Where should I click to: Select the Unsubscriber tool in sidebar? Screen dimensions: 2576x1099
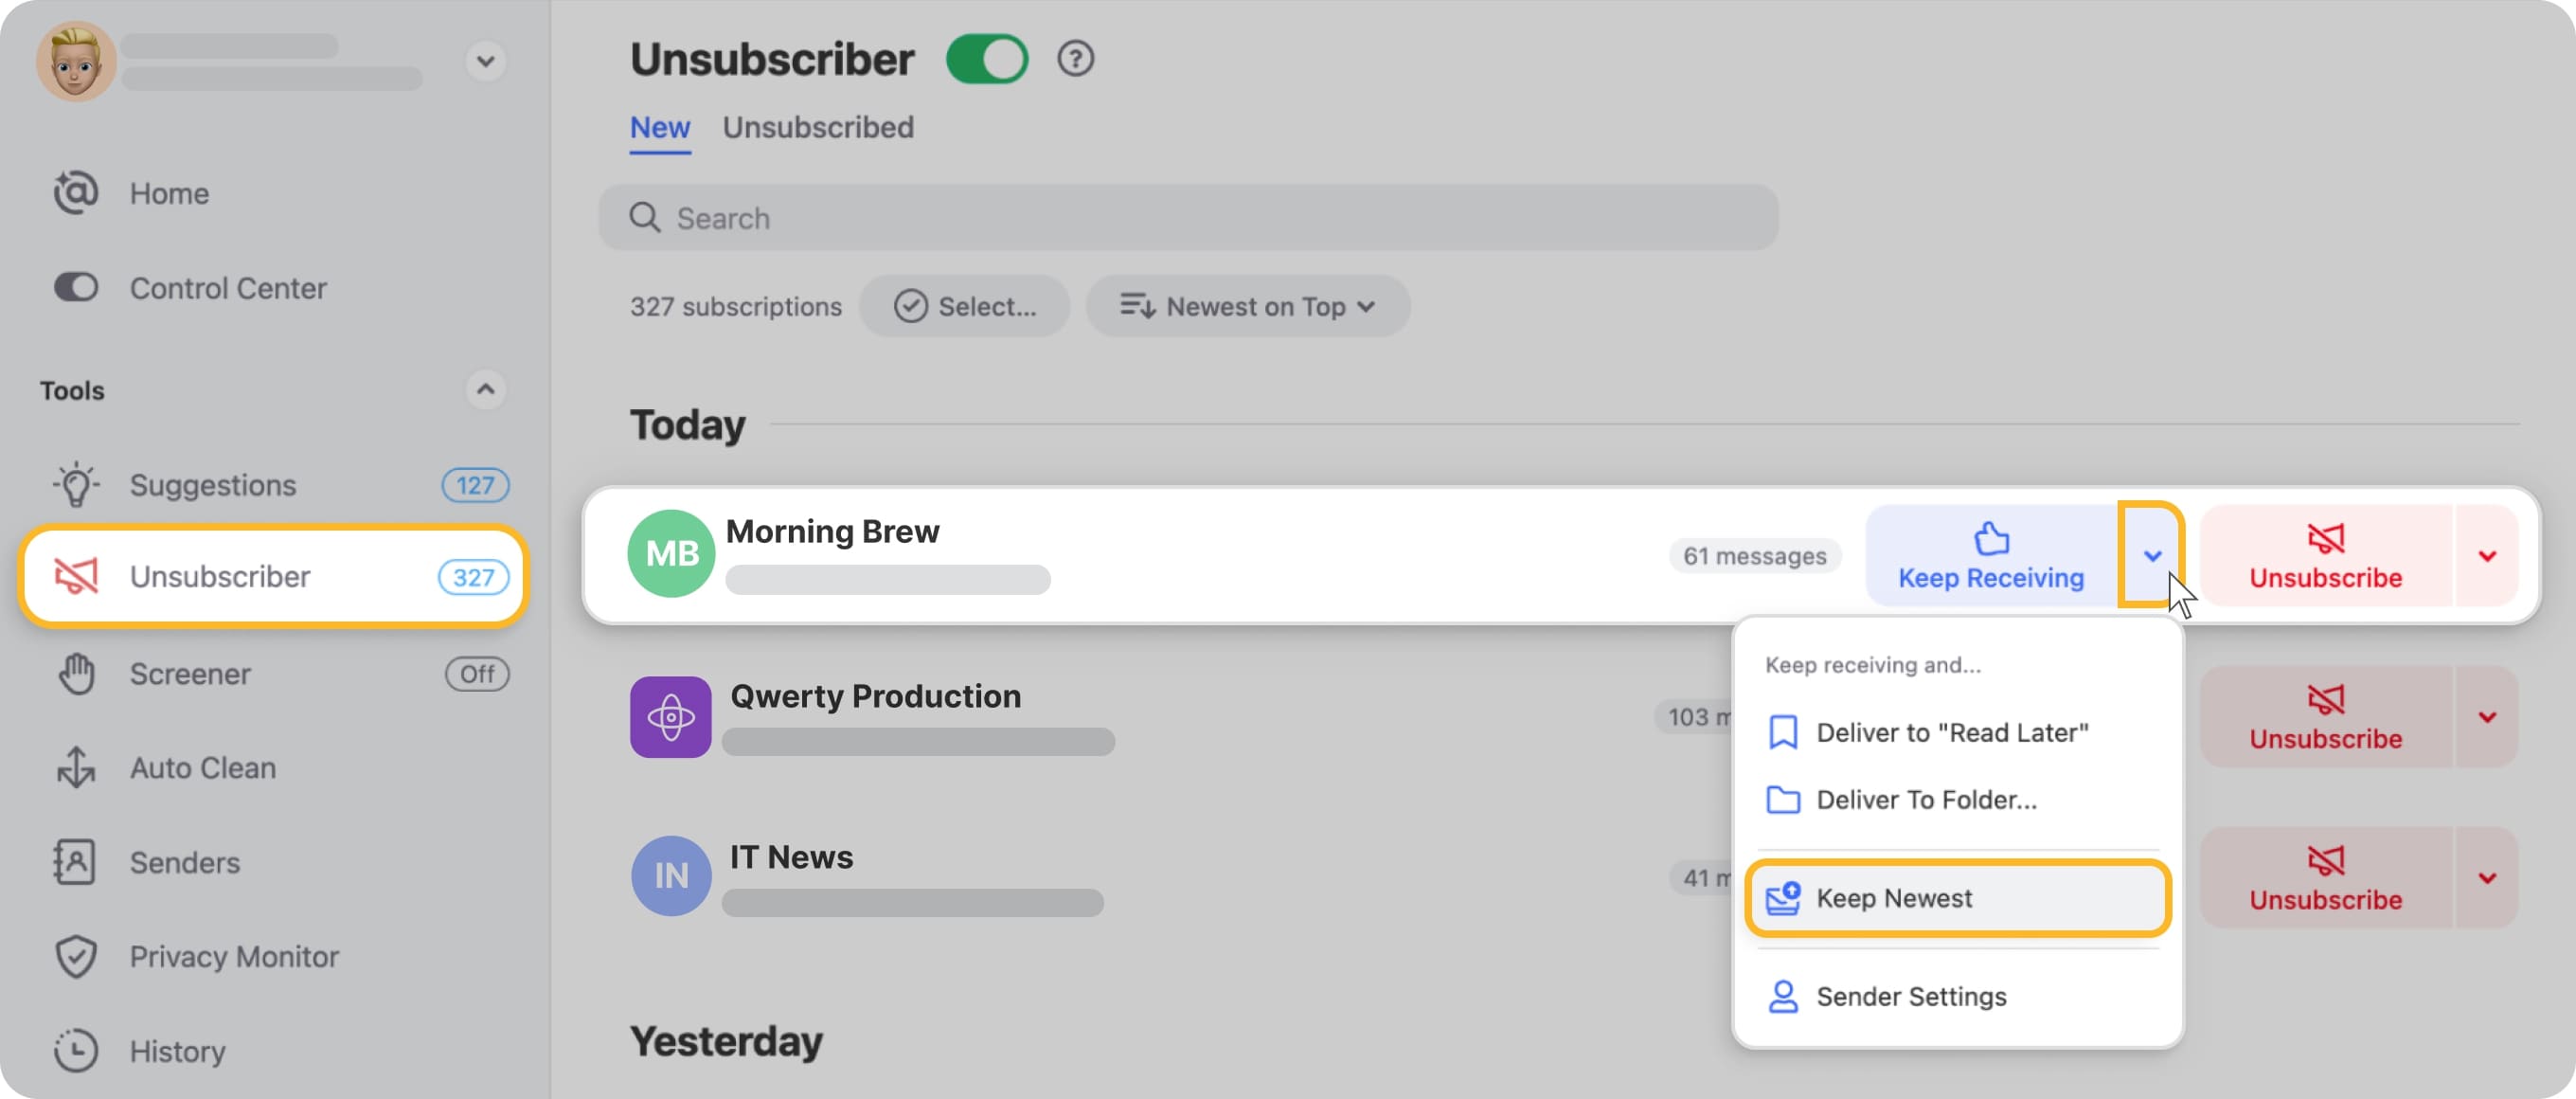tap(219, 576)
